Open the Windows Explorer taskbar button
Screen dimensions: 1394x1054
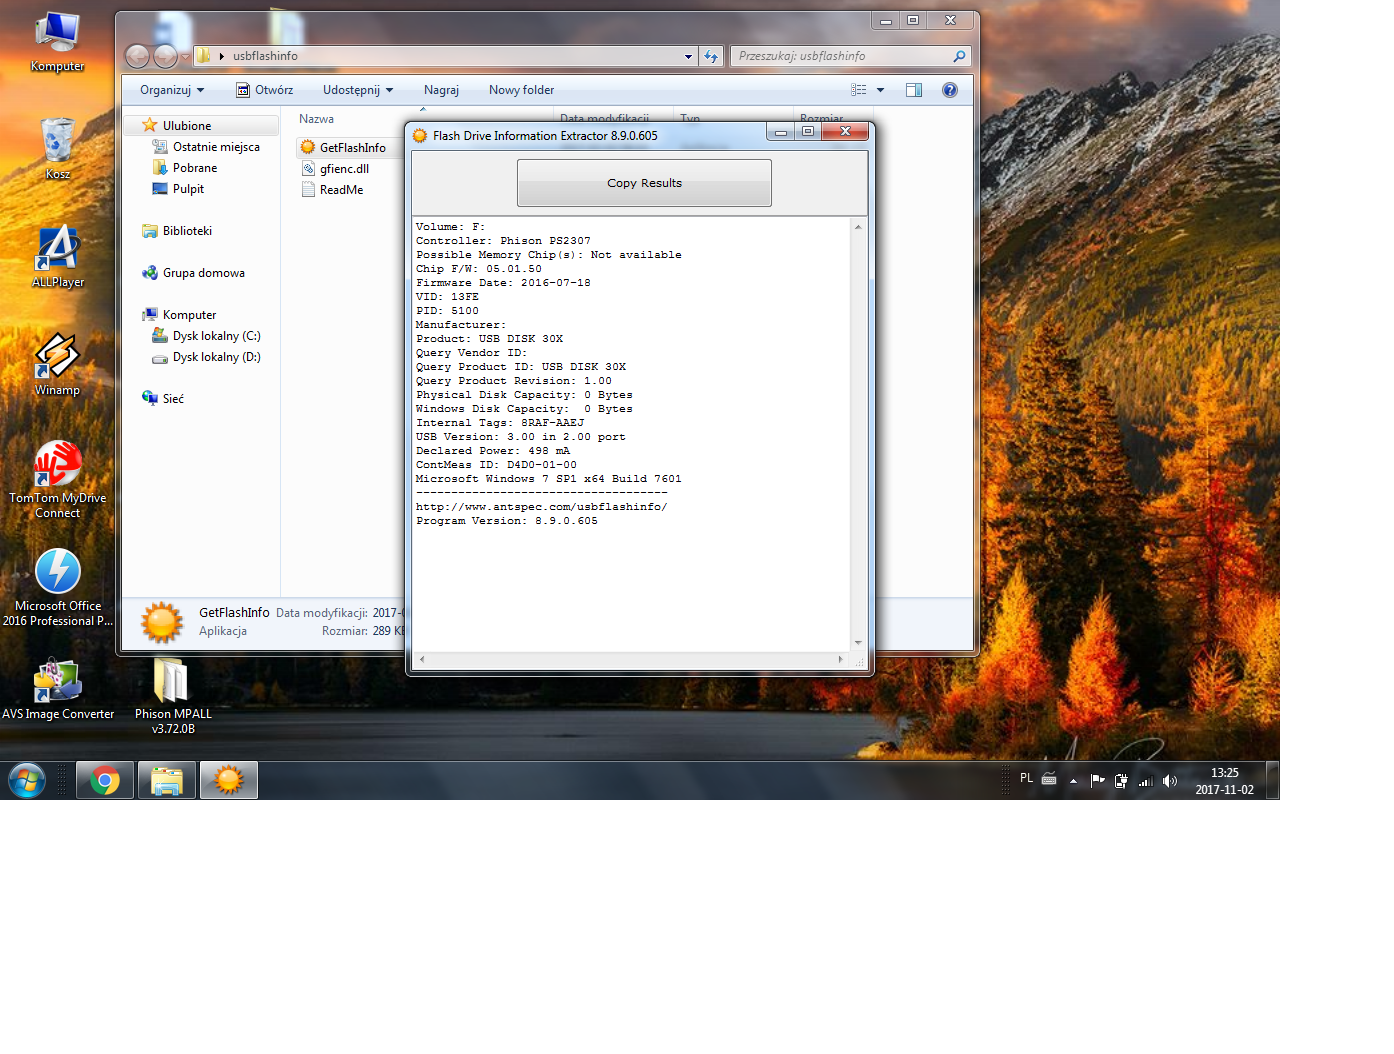pyautogui.click(x=167, y=780)
